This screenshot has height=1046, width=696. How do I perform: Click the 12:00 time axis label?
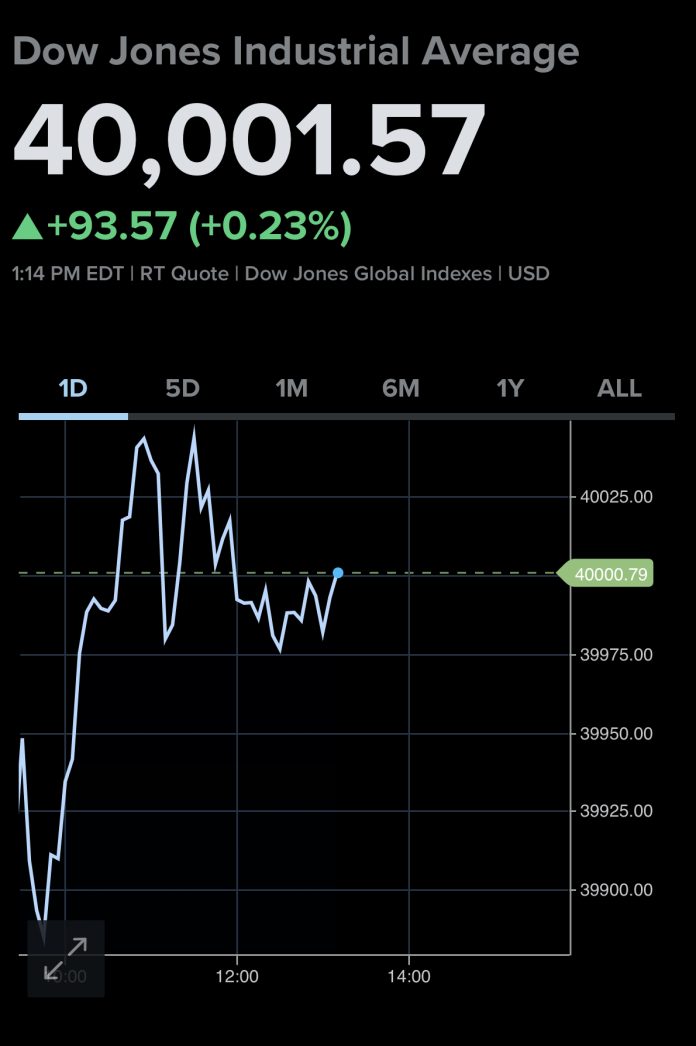[237, 975]
